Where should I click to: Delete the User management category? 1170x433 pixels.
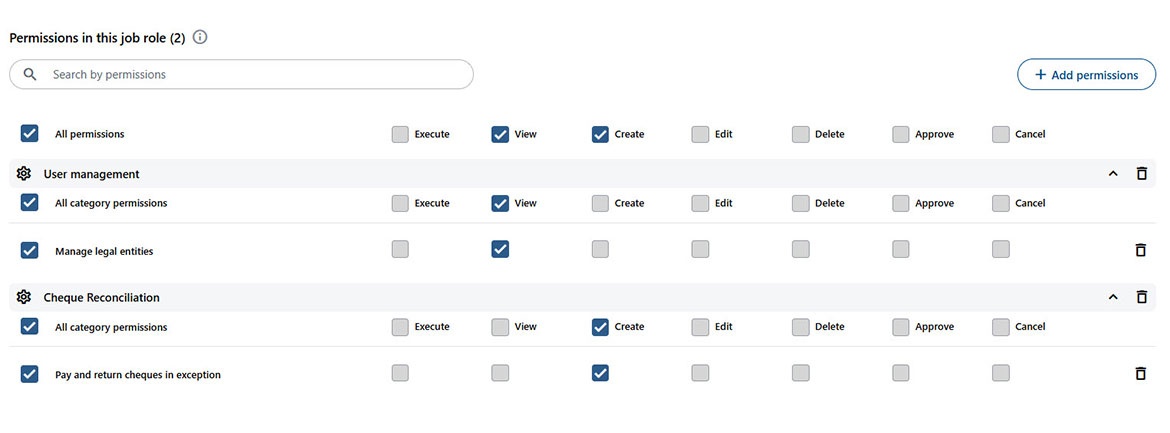coord(1141,174)
